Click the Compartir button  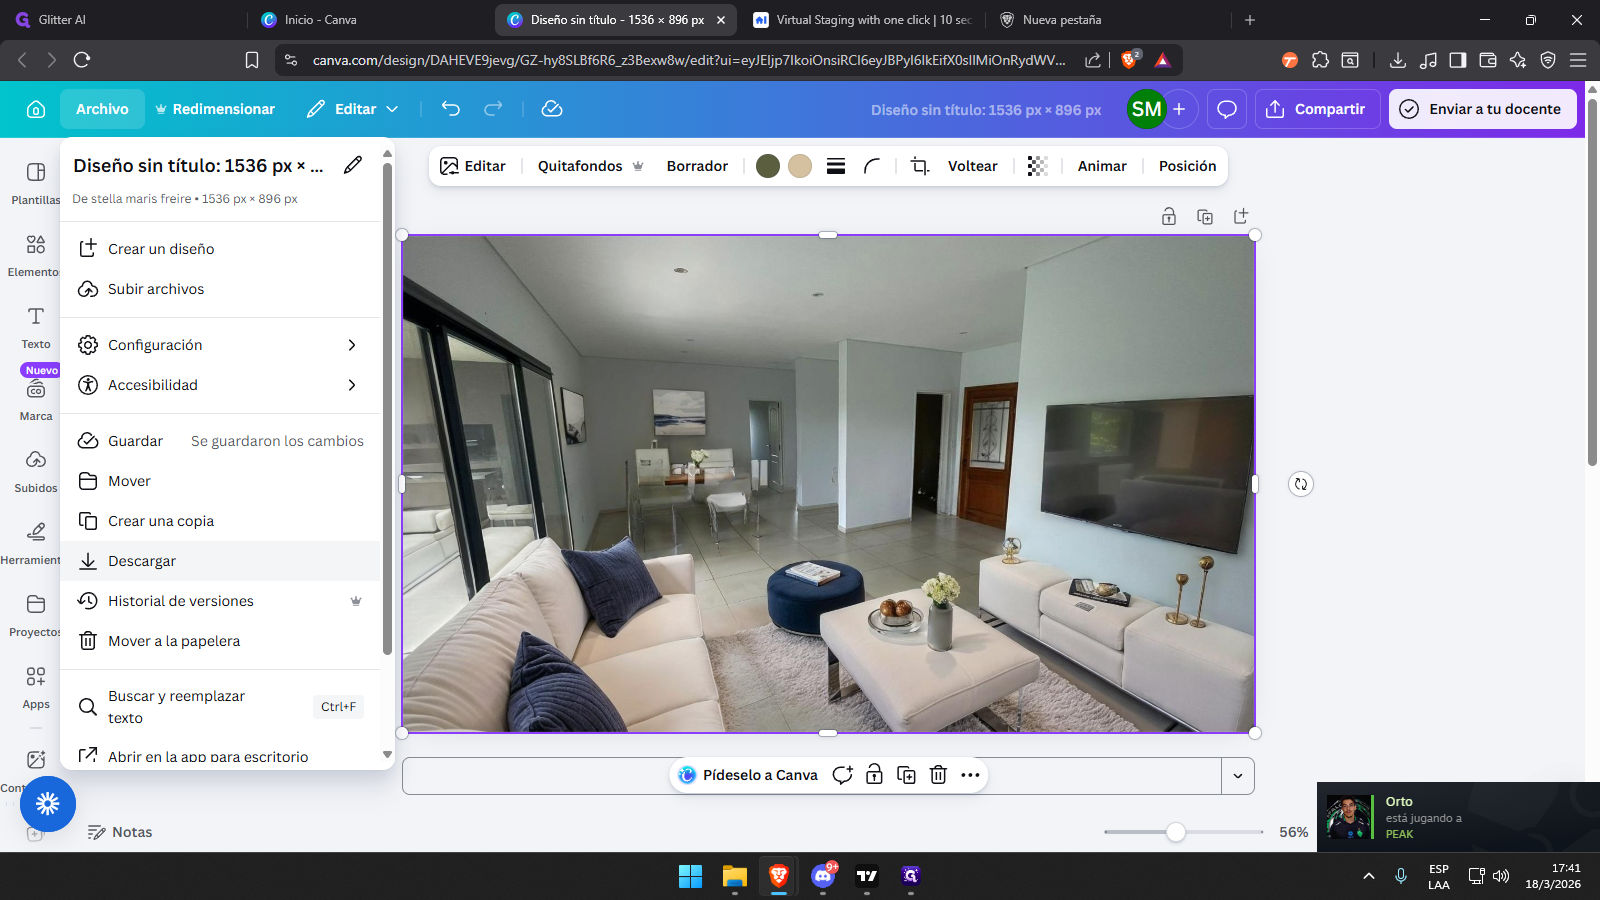point(1317,109)
